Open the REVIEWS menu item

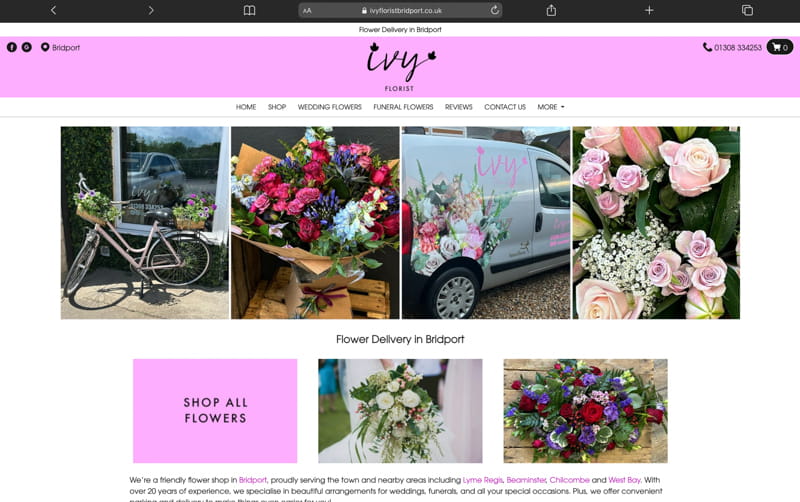click(x=459, y=107)
